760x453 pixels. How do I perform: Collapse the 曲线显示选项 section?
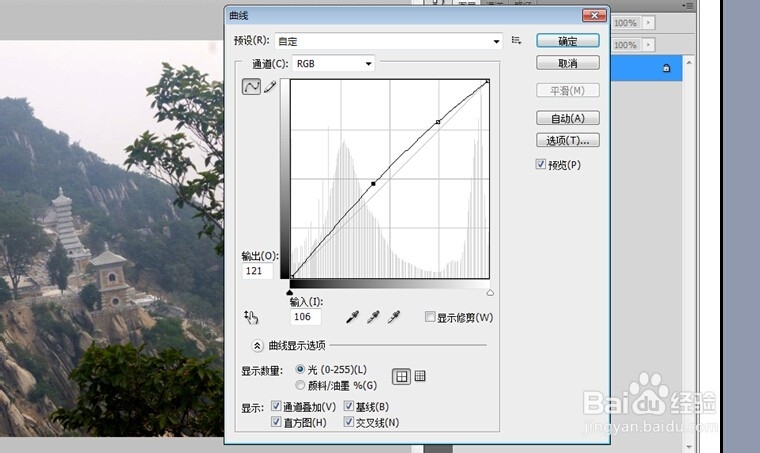(257, 345)
